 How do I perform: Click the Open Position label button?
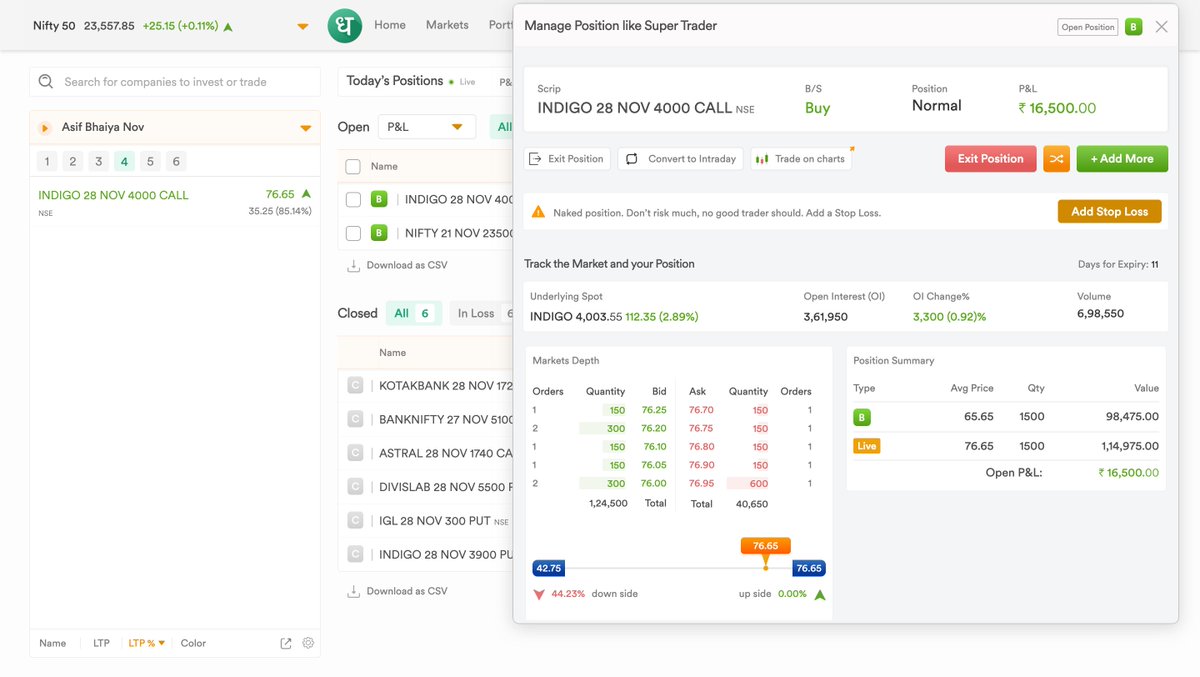point(1087,27)
